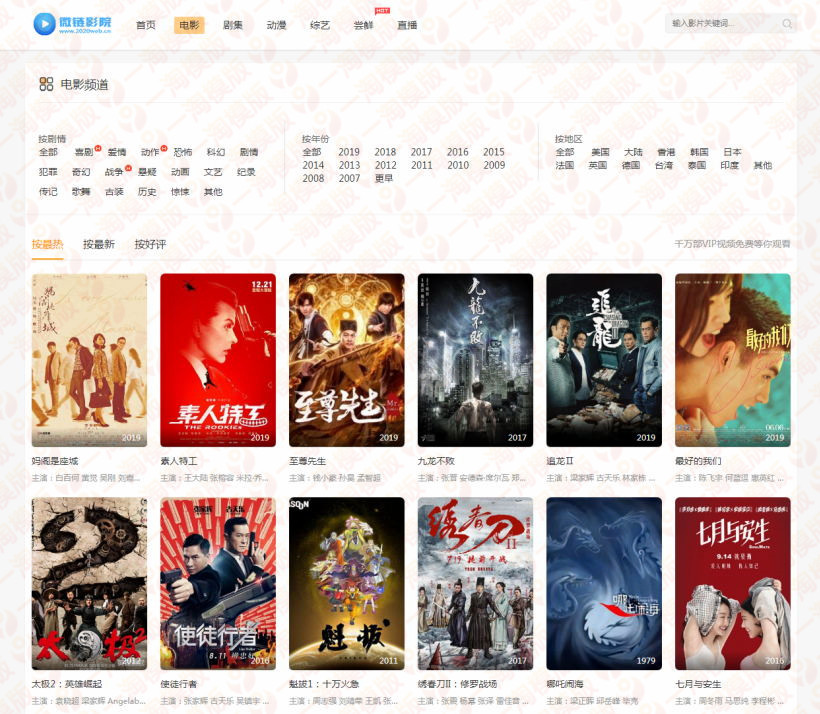Open the 九龙不败 movie poster

tap(475, 360)
